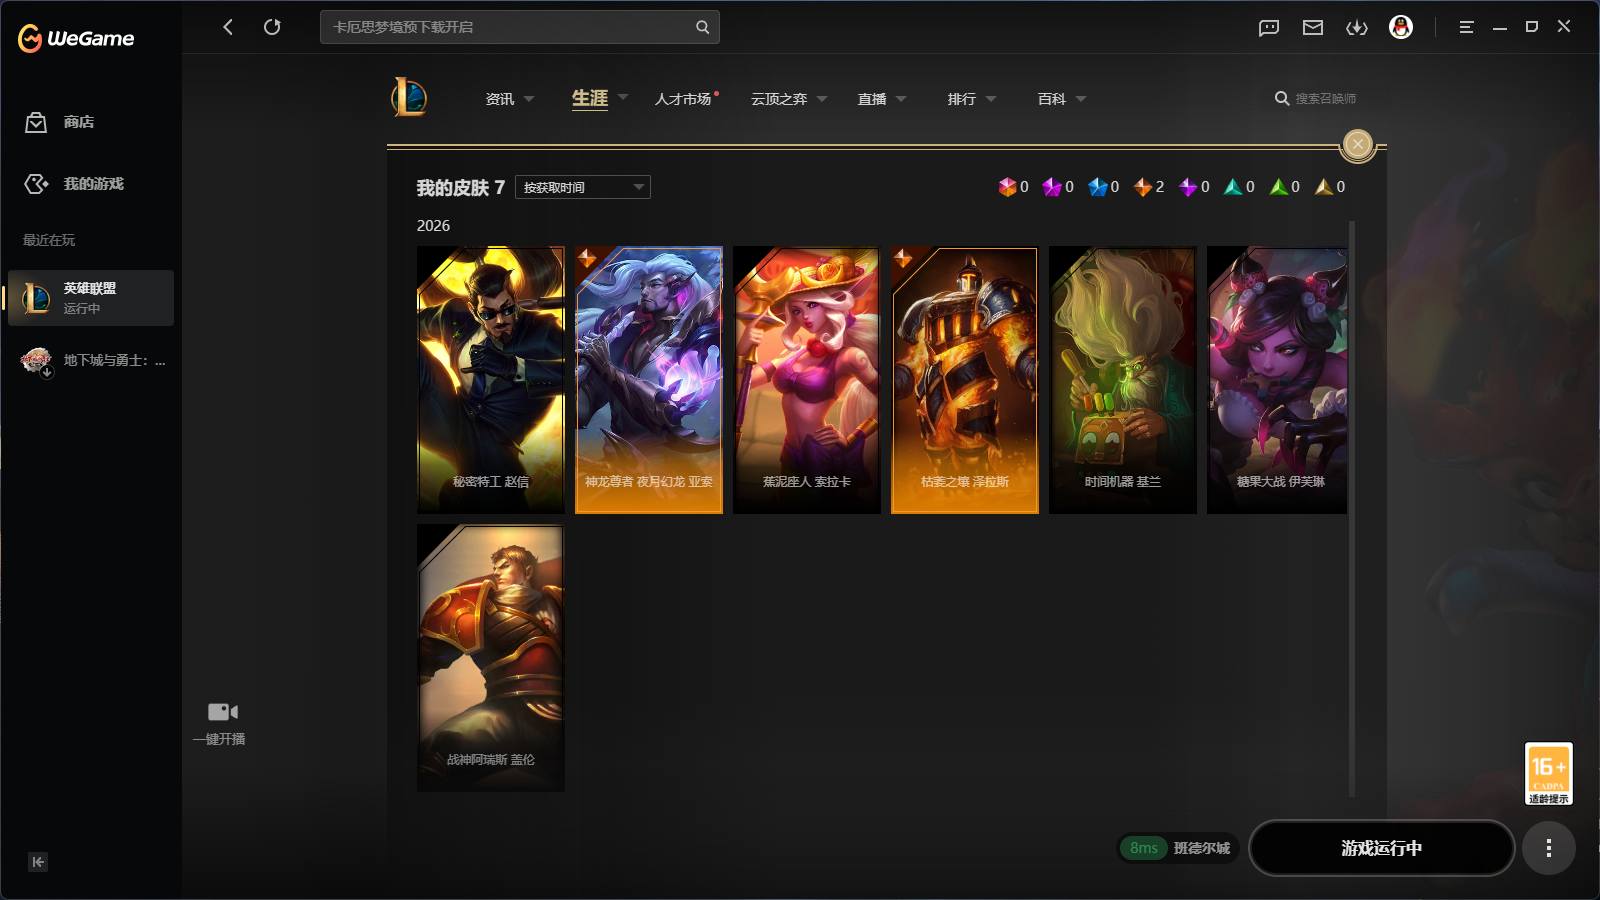Open the 16+ age rating notice
The image size is (1600, 900).
(1548, 773)
